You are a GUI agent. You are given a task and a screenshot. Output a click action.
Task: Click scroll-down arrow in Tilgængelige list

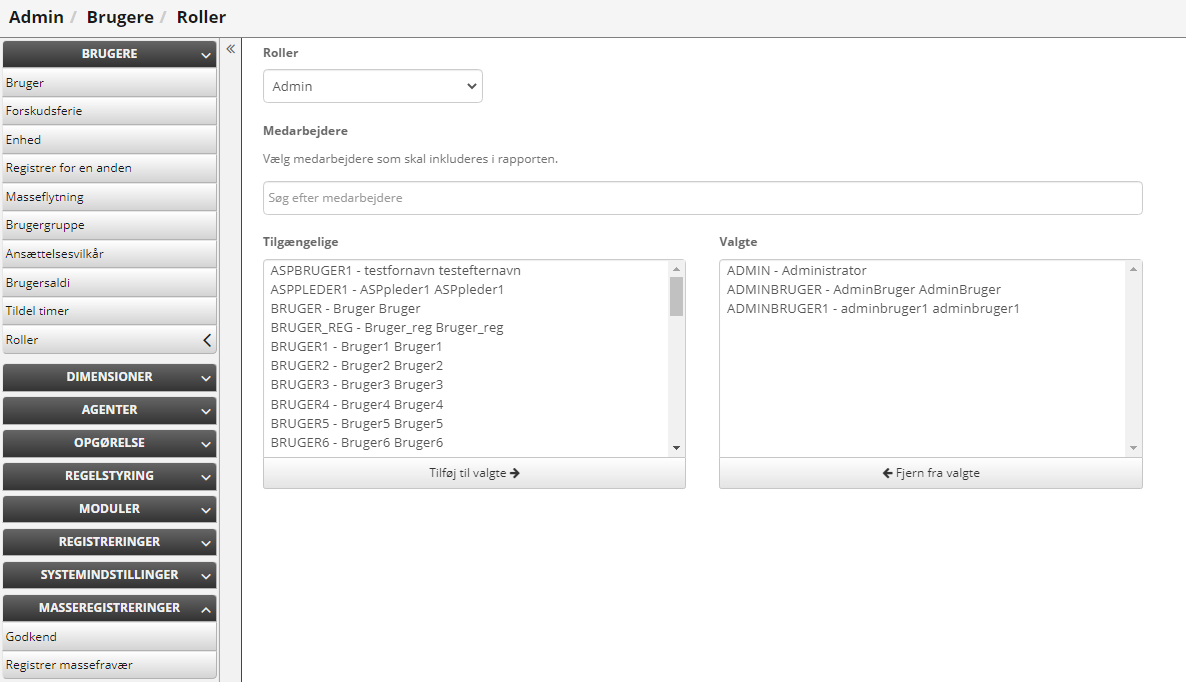pos(676,448)
